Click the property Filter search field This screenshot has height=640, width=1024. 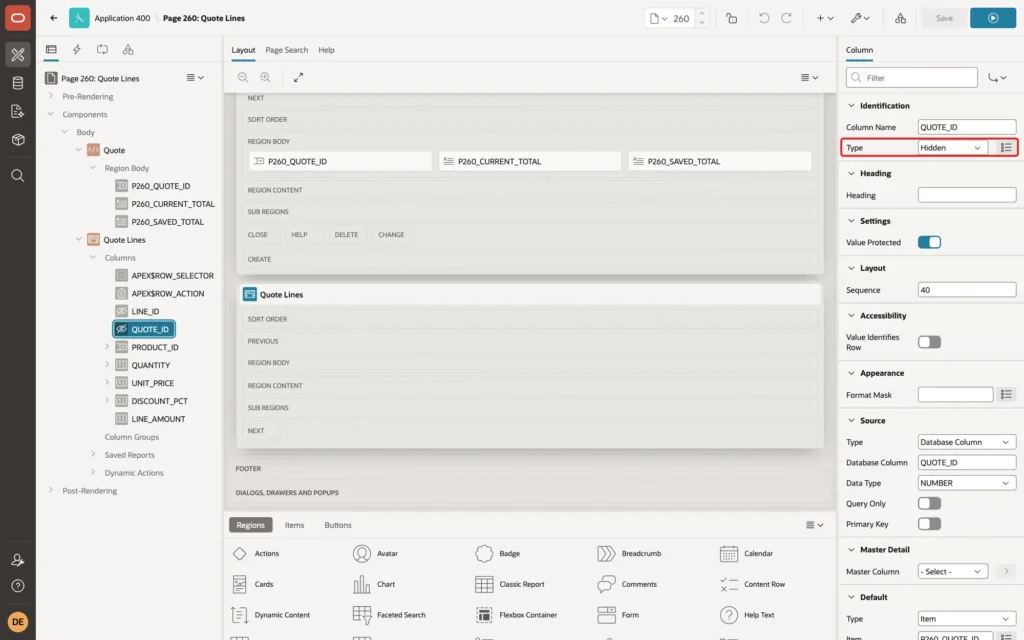(x=912, y=78)
